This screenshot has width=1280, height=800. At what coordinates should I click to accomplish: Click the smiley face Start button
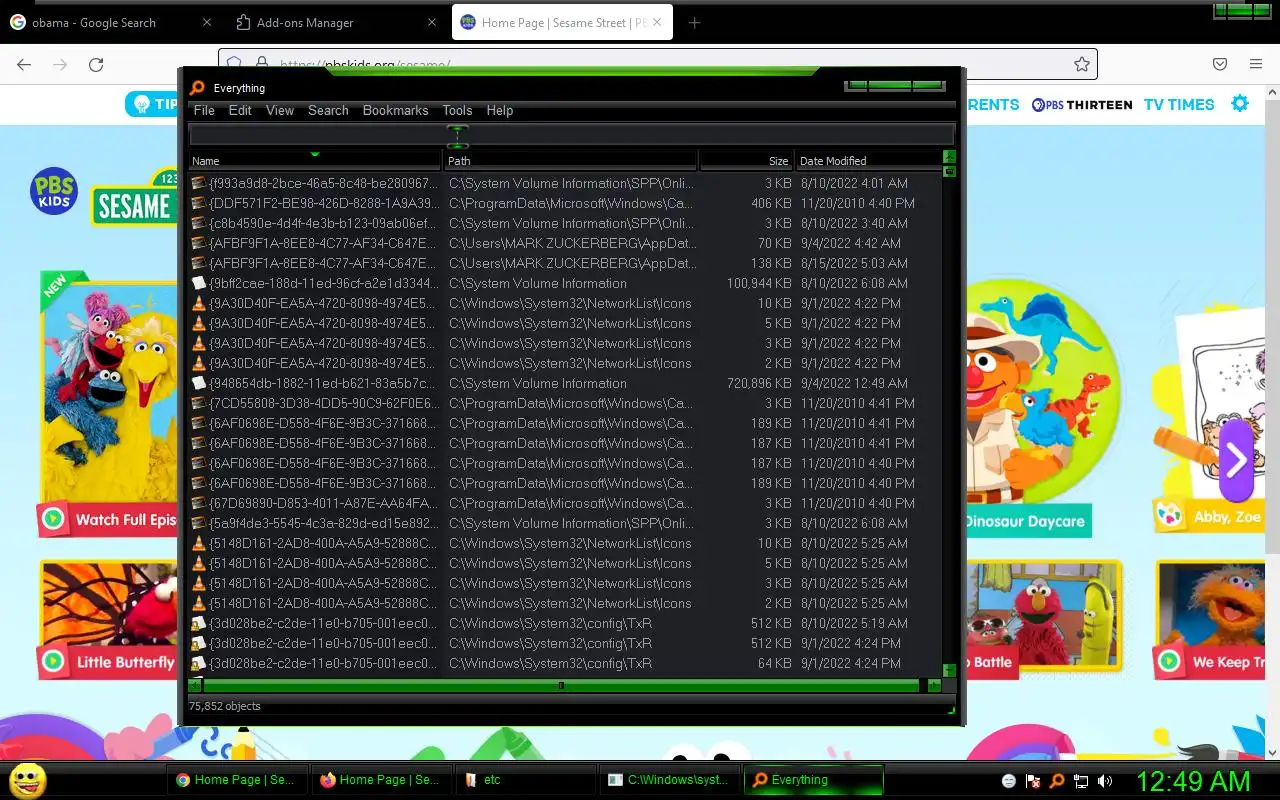tap(27, 780)
